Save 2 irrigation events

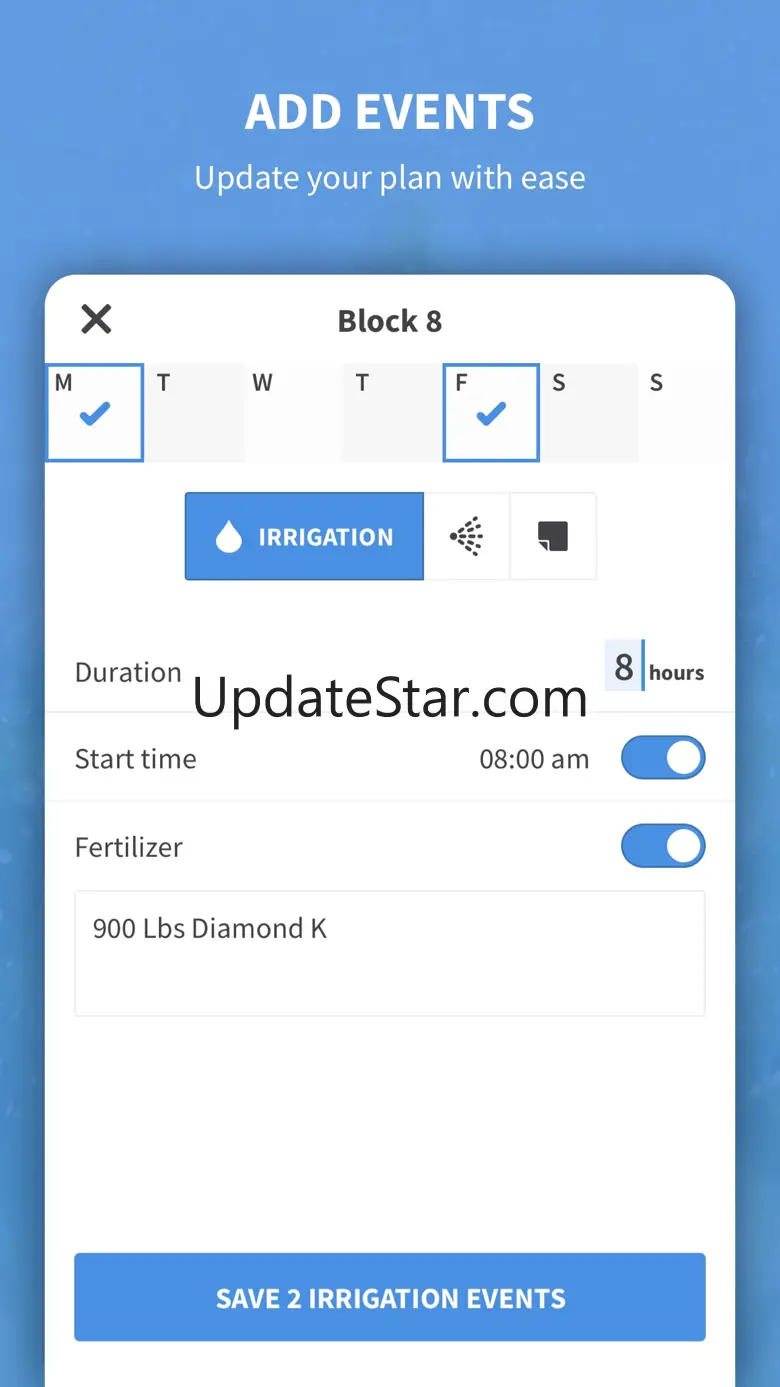(390, 1297)
